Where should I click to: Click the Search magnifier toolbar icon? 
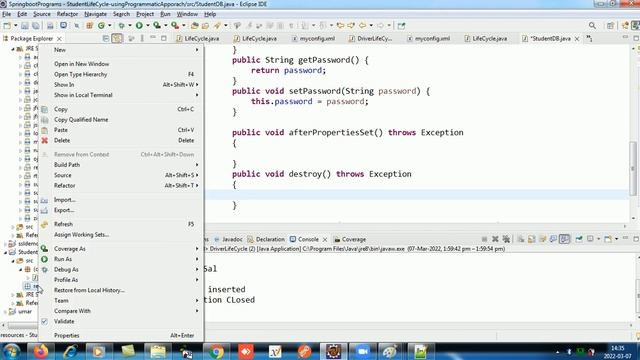coord(592,25)
